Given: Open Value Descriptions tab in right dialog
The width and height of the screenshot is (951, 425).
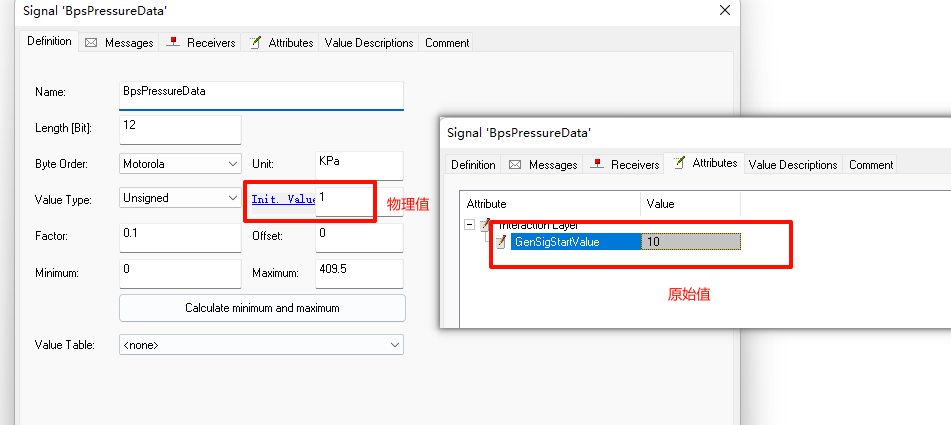Looking at the screenshot, I should (x=793, y=164).
